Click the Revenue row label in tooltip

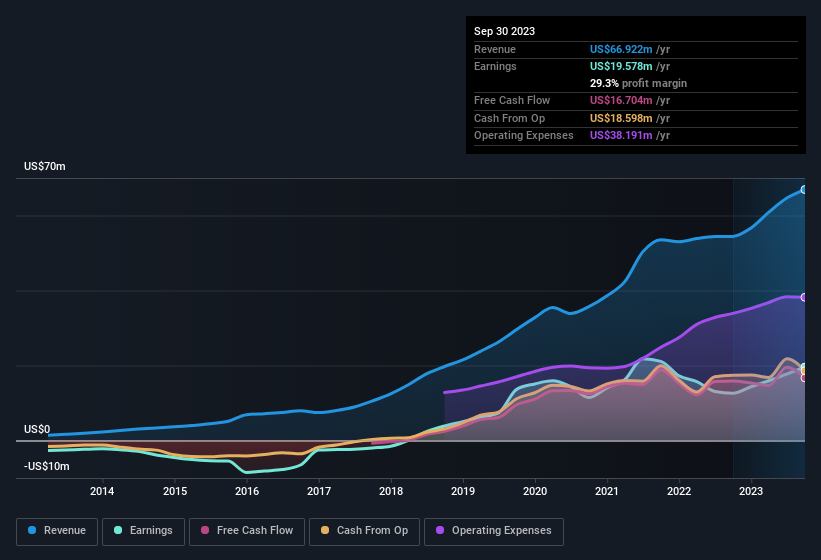[x=495, y=49]
